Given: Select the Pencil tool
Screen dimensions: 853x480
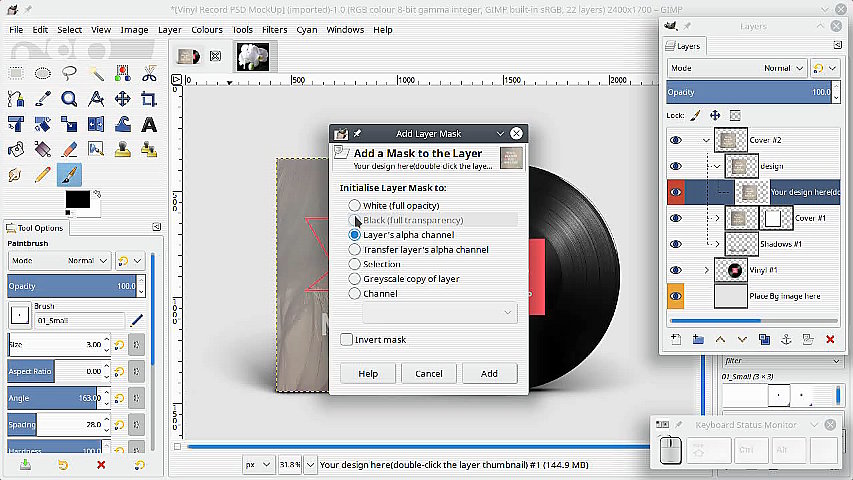Looking at the screenshot, I should (x=42, y=175).
